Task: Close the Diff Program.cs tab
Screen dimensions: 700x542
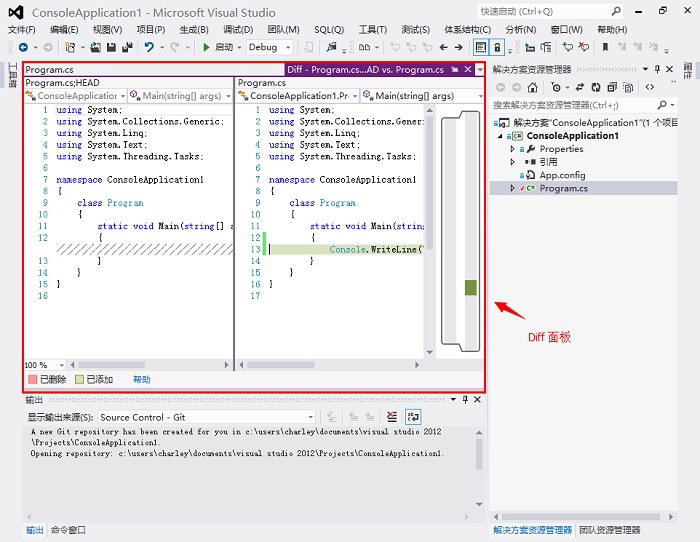Action: [x=468, y=69]
